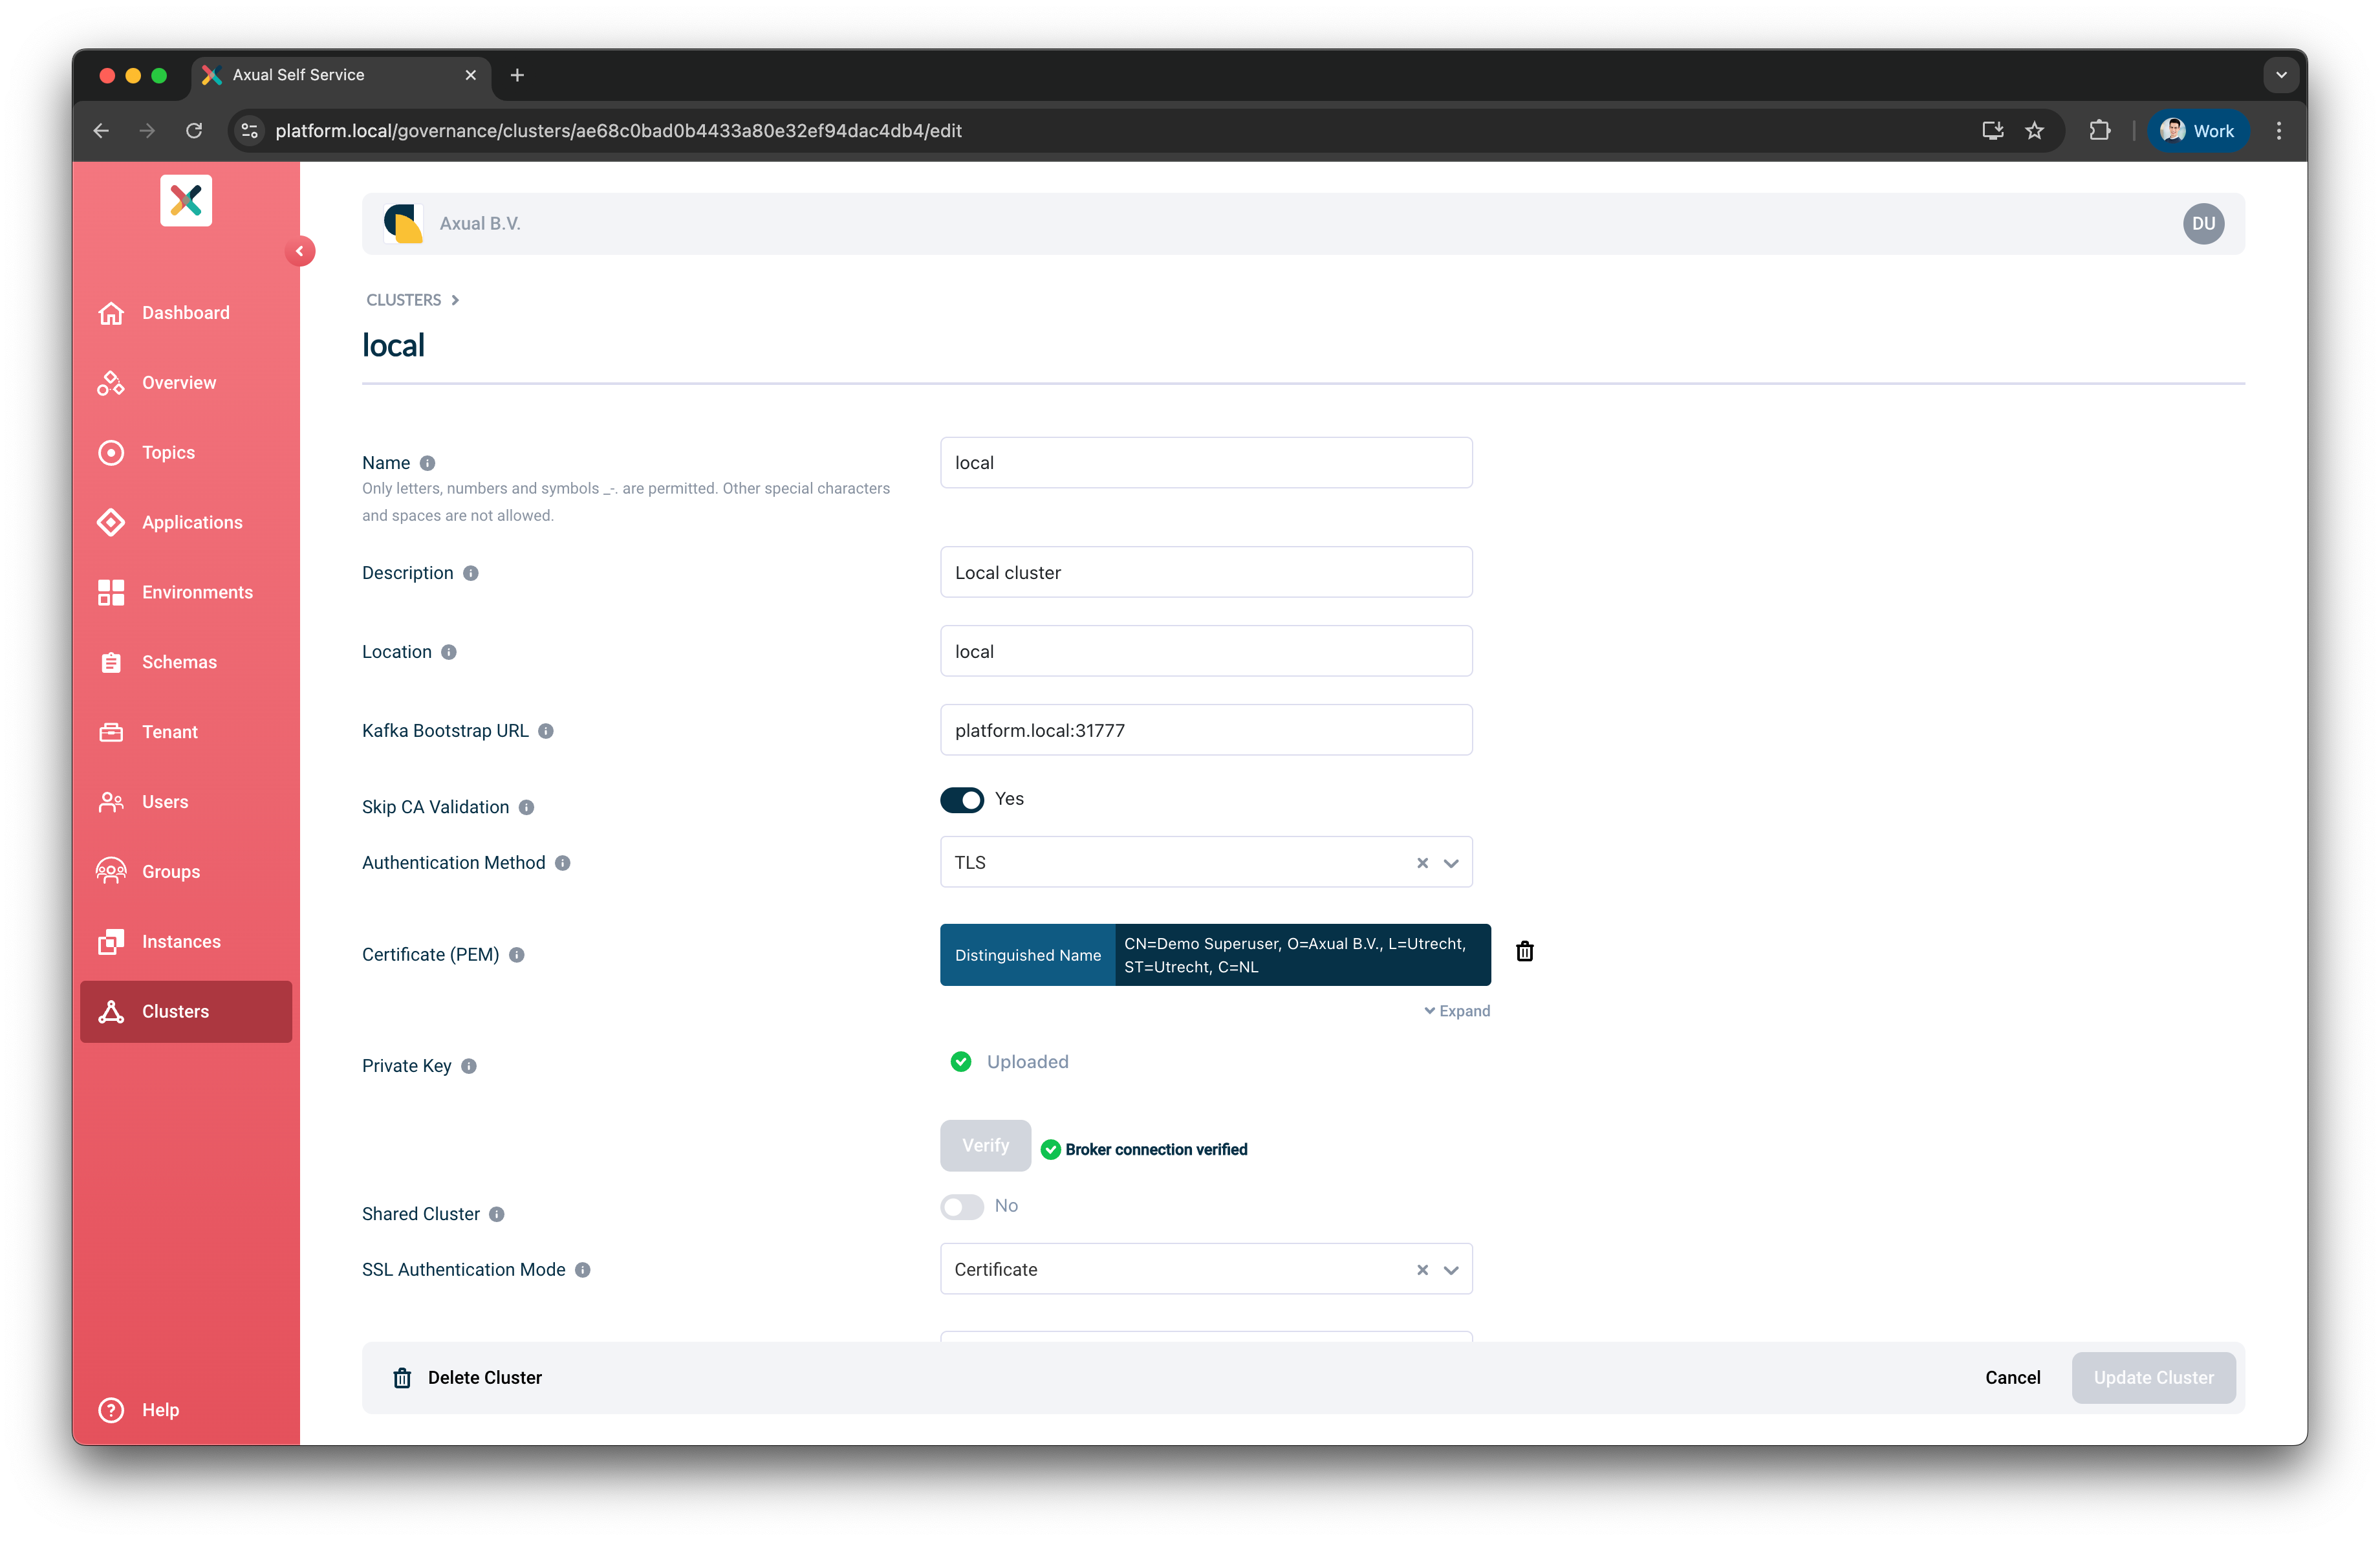The width and height of the screenshot is (2380, 1541).
Task: Open the SSL Authentication Mode dropdown
Action: (1450, 1269)
